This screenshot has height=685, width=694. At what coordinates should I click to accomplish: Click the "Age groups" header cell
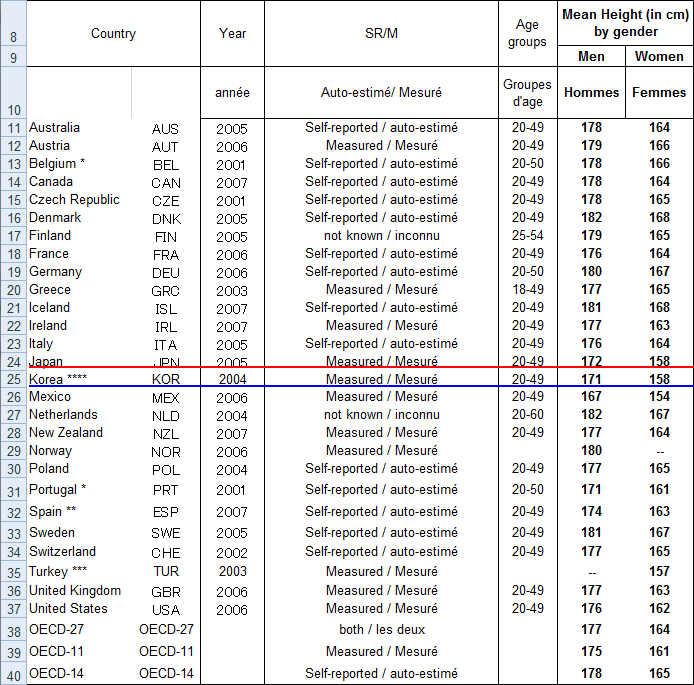pyautogui.click(x=527, y=33)
